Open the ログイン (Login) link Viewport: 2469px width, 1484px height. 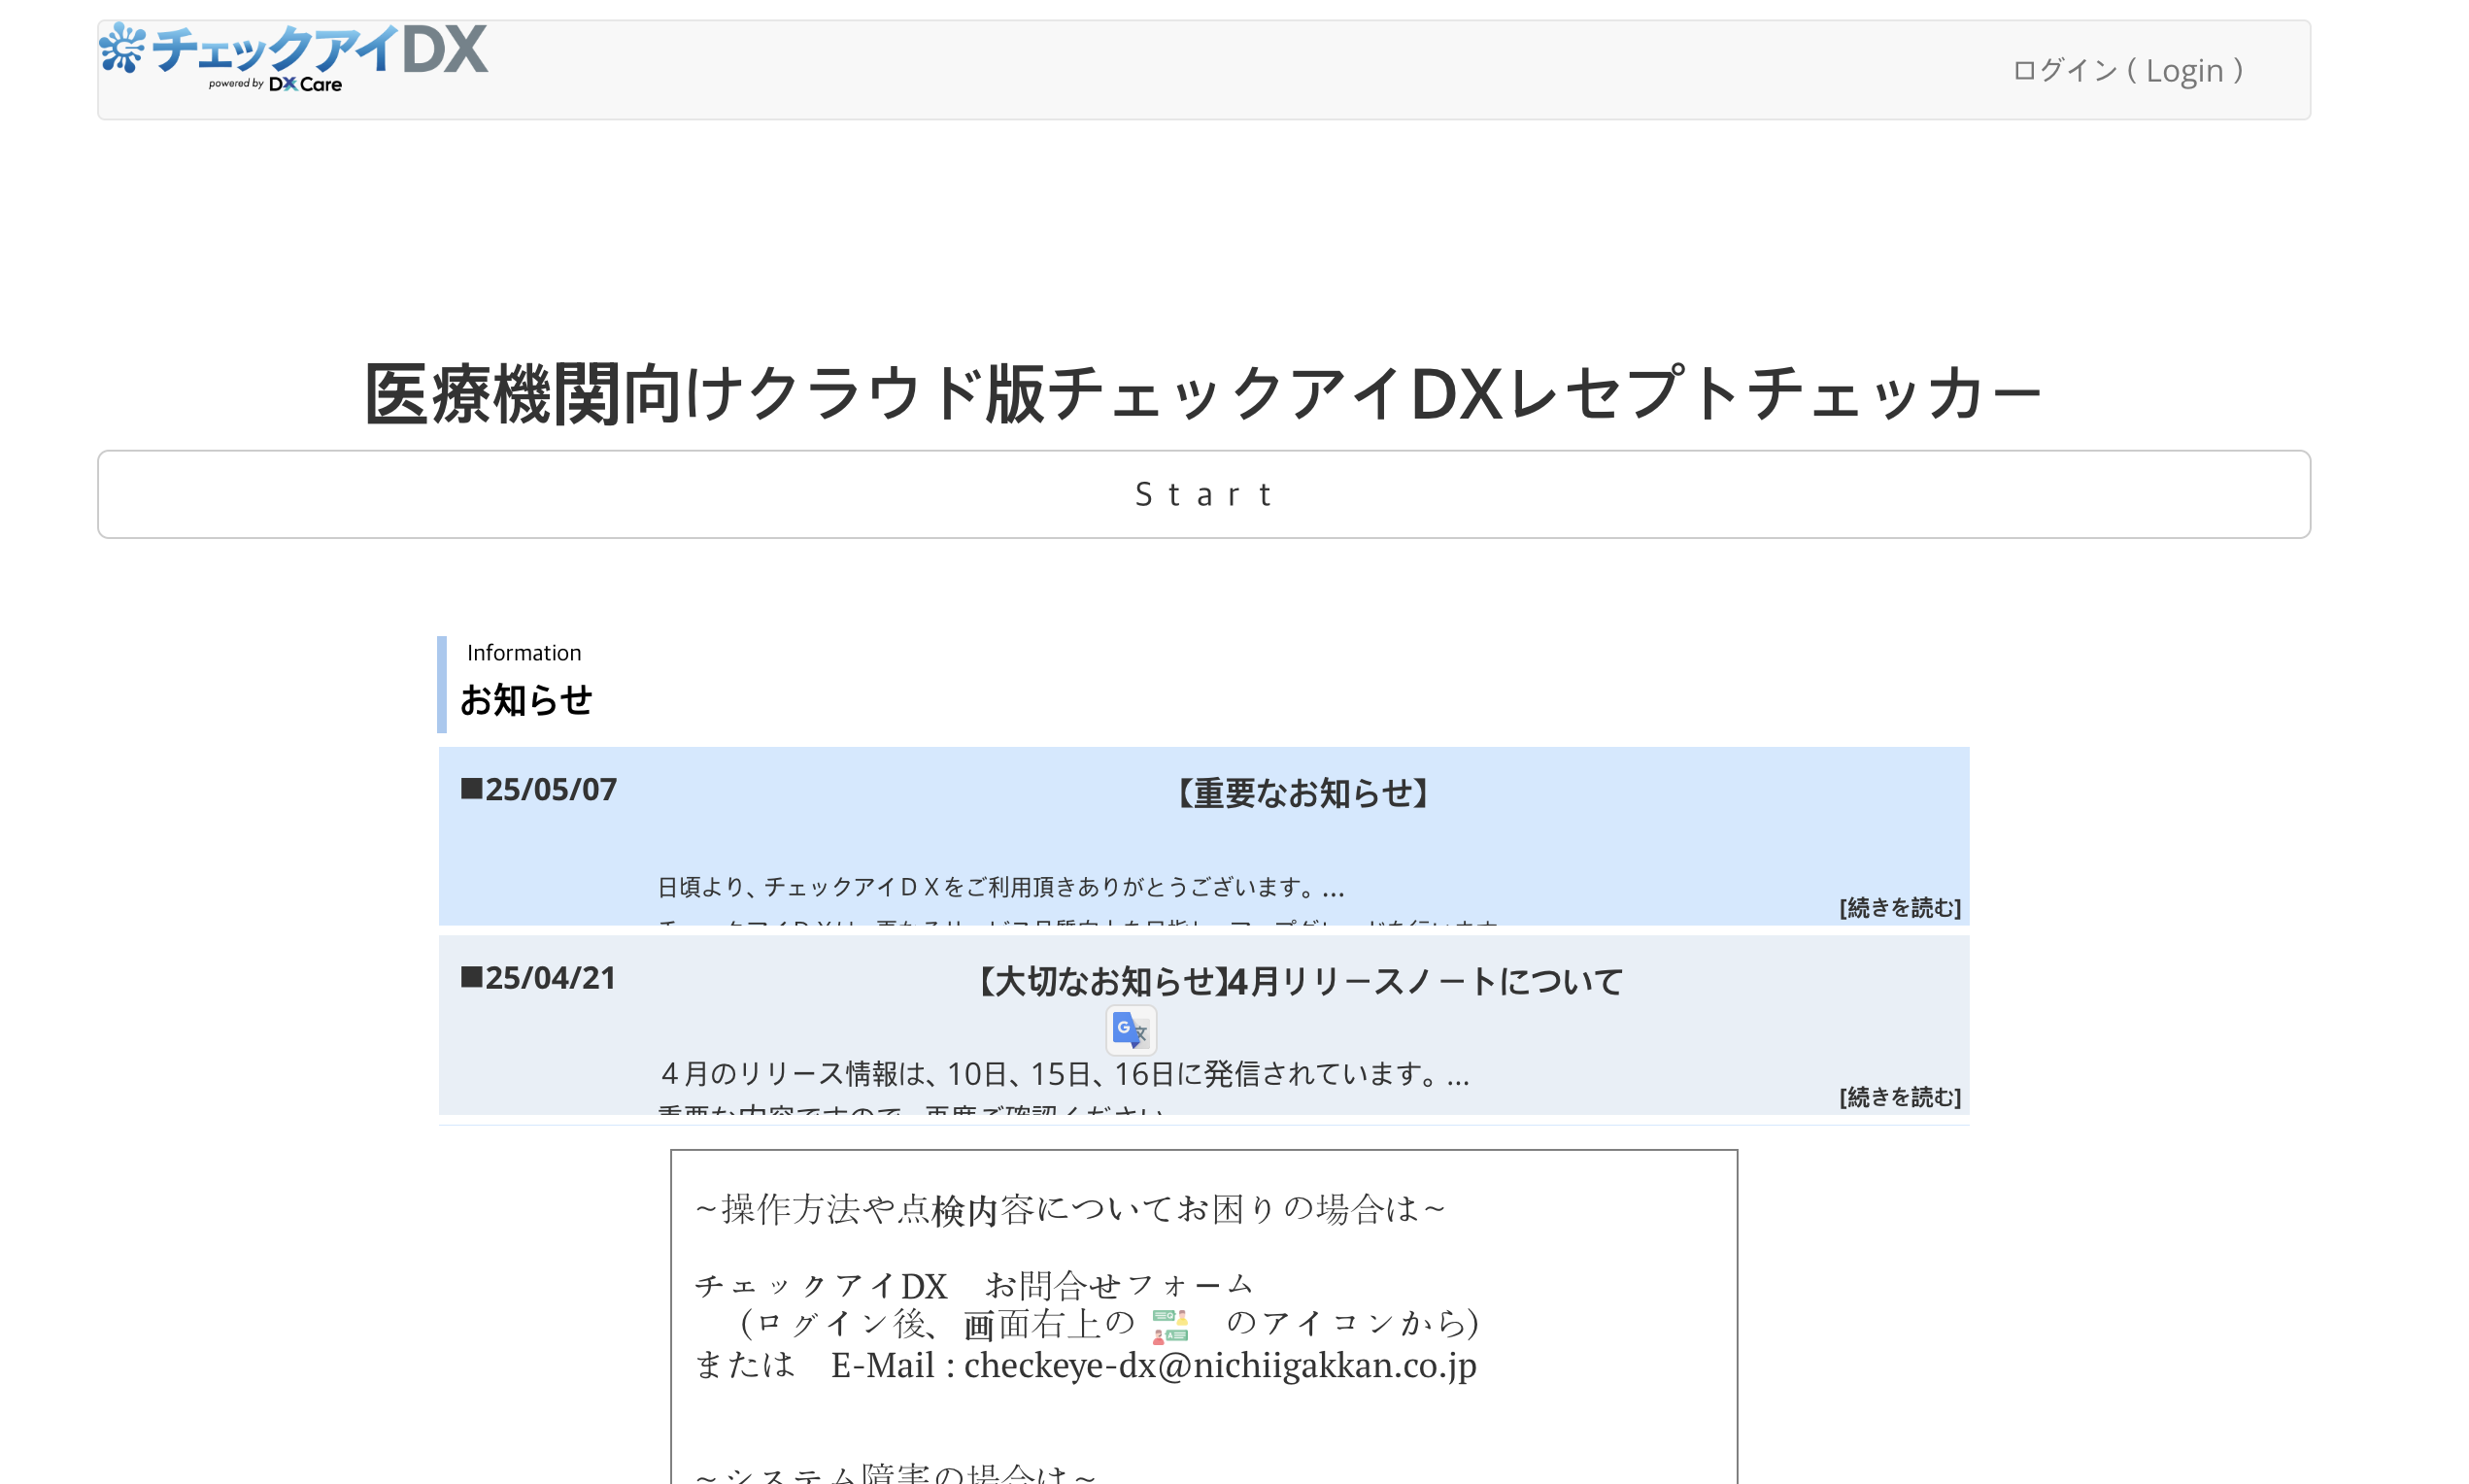pyautogui.click(x=2127, y=70)
